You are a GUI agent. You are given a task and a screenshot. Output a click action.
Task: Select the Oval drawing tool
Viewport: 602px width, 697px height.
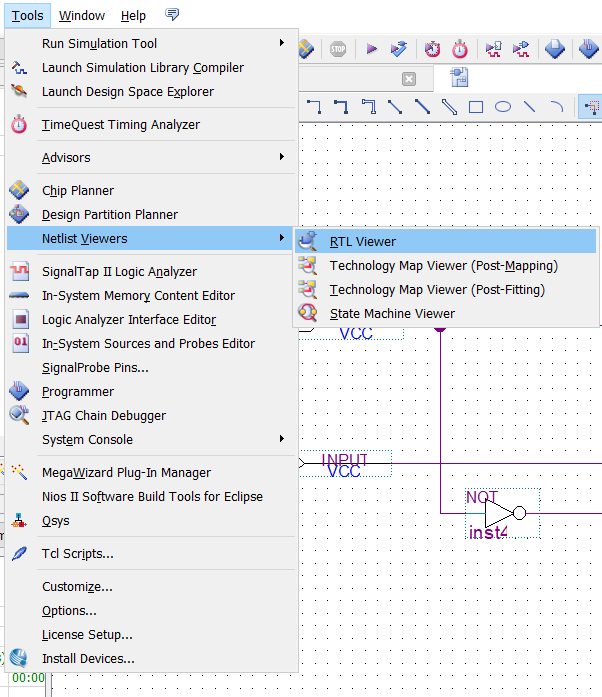click(x=503, y=107)
